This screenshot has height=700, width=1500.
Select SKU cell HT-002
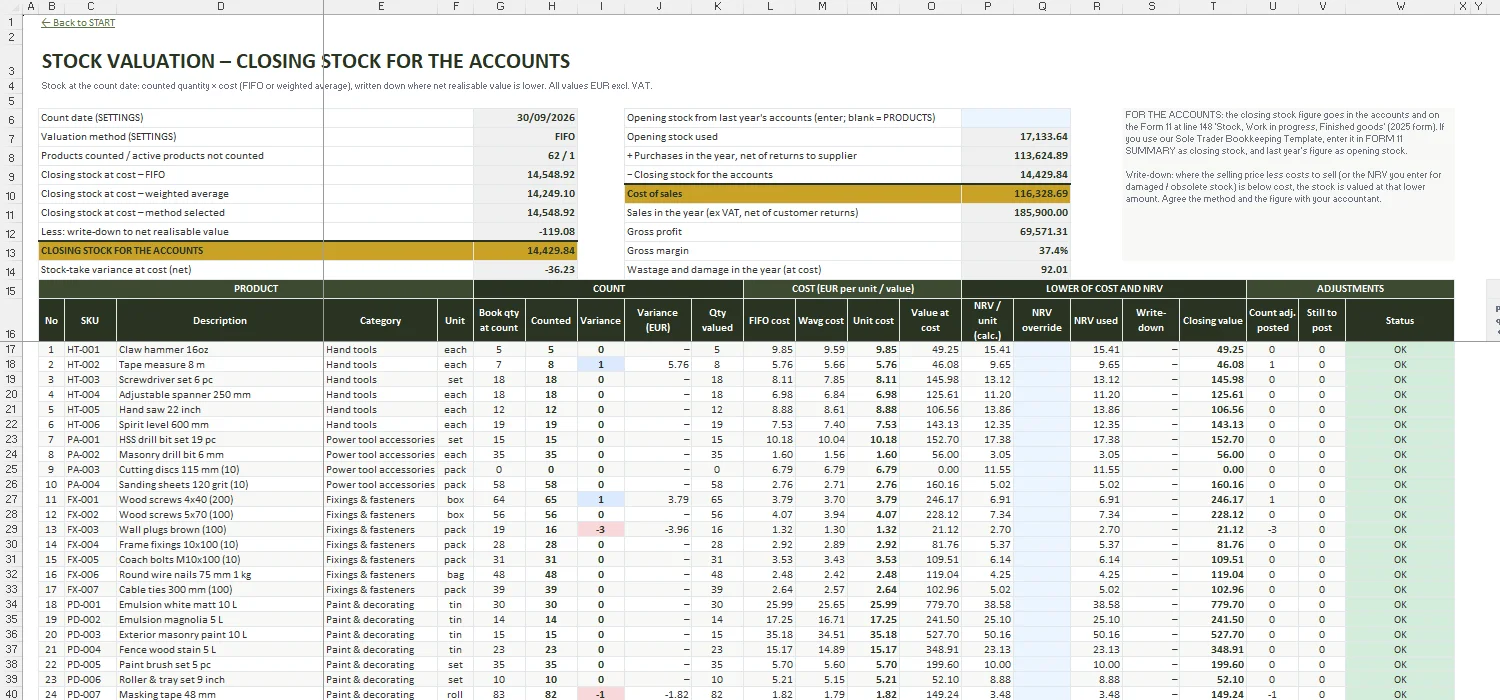tap(90, 365)
